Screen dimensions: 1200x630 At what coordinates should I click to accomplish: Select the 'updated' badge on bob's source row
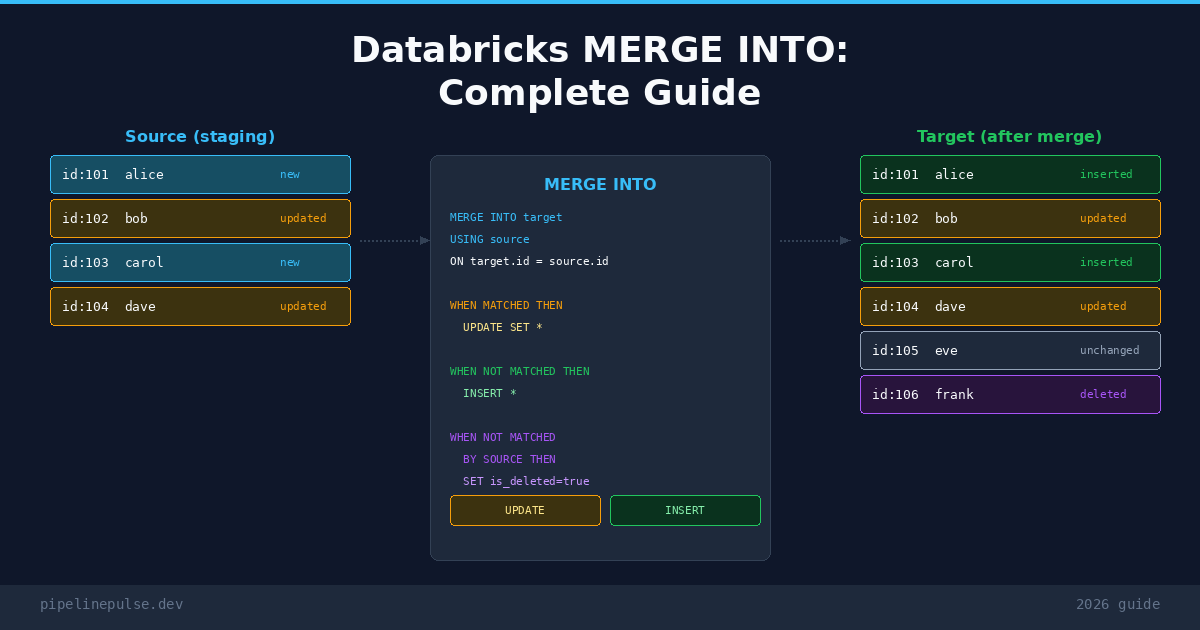point(304,218)
